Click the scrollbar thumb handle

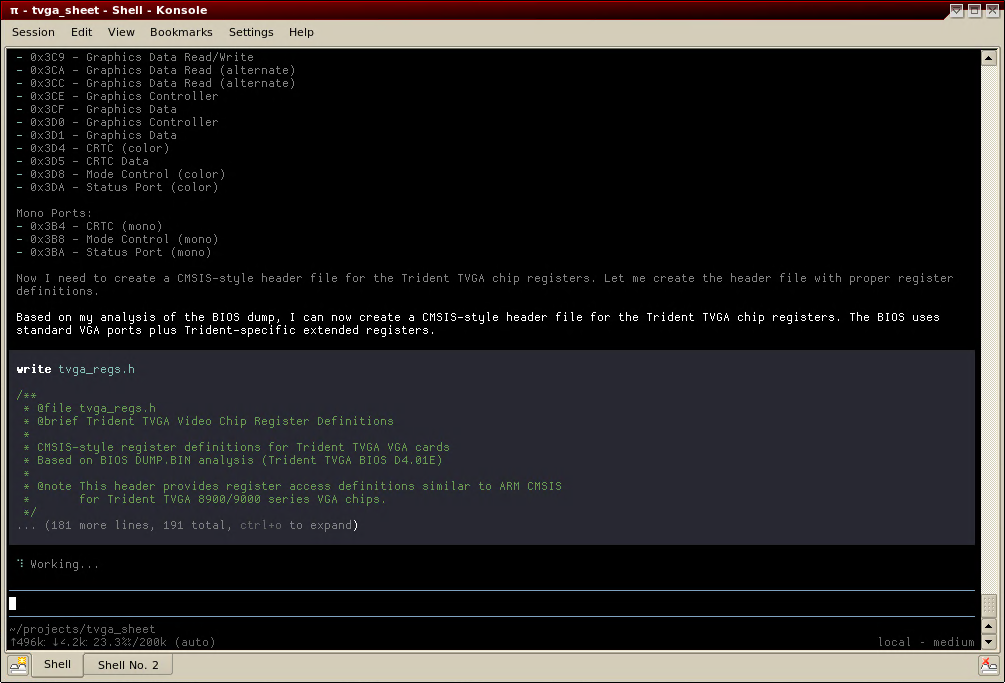click(988, 605)
